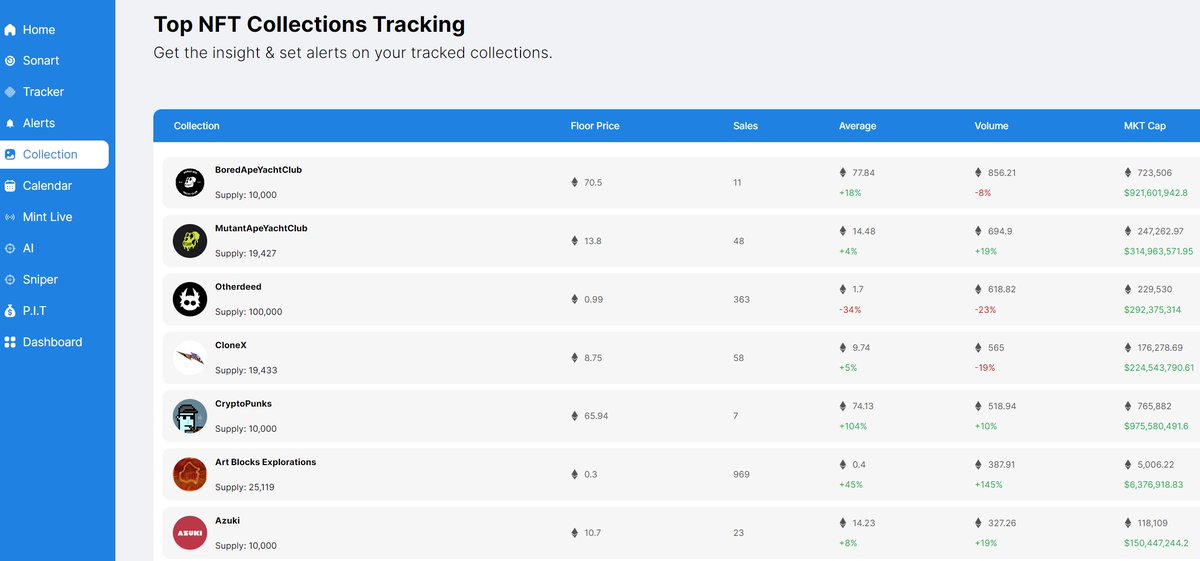Click the ETH icon beside volume 856.21
The width and height of the screenshot is (1200, 561).
[978, 172]
